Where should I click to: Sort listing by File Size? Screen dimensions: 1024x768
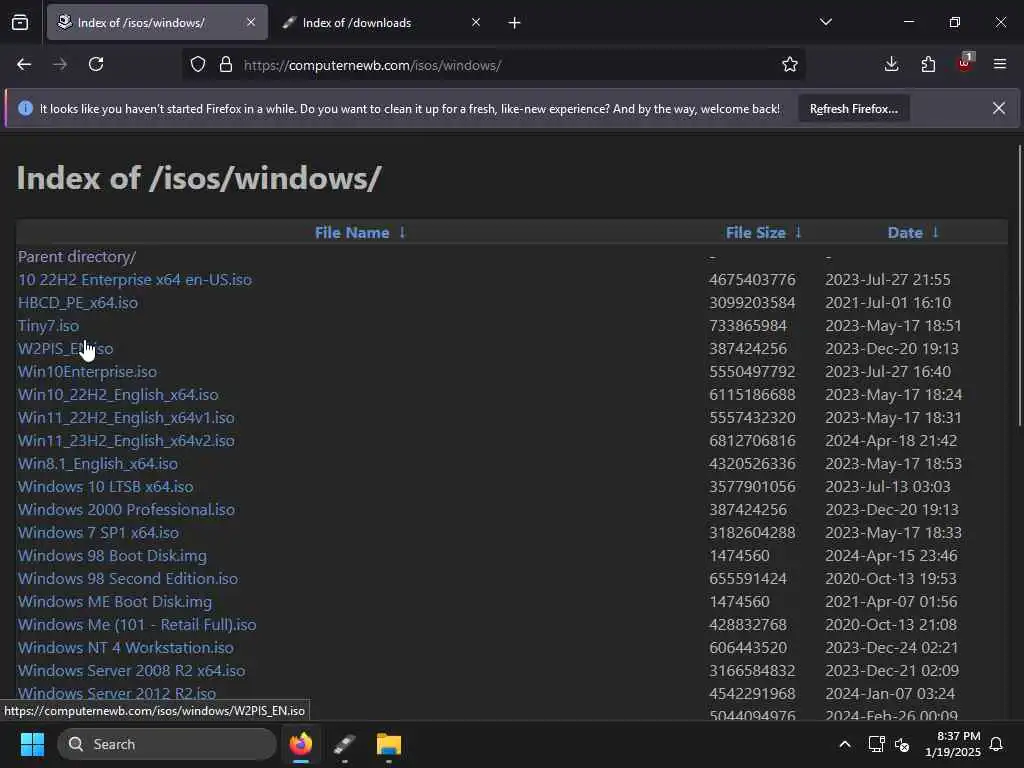pyautogui.click(x=756, y=233)
